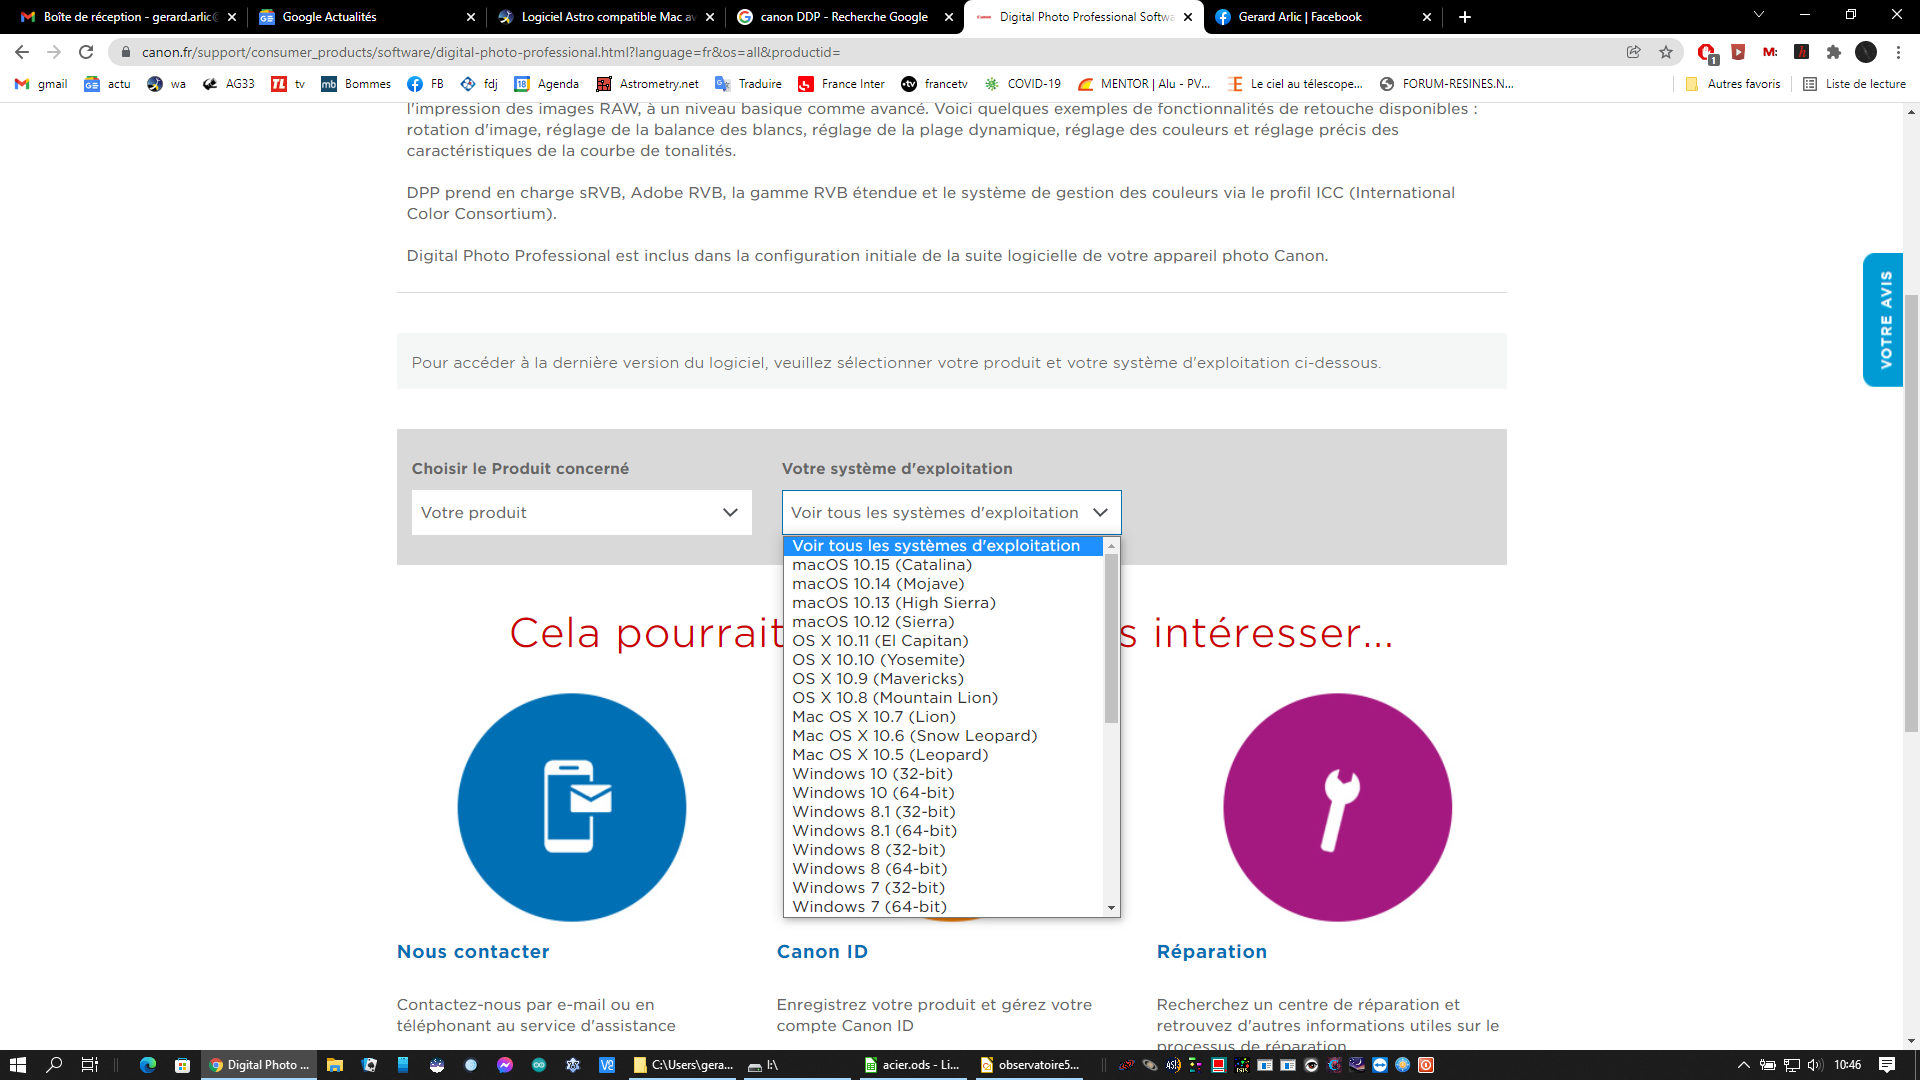Image resolution: width=1920 pixels, height=1080 pixels.
Task: Select macOS 10.15 (Catalina) option
Action: [881, 565]
